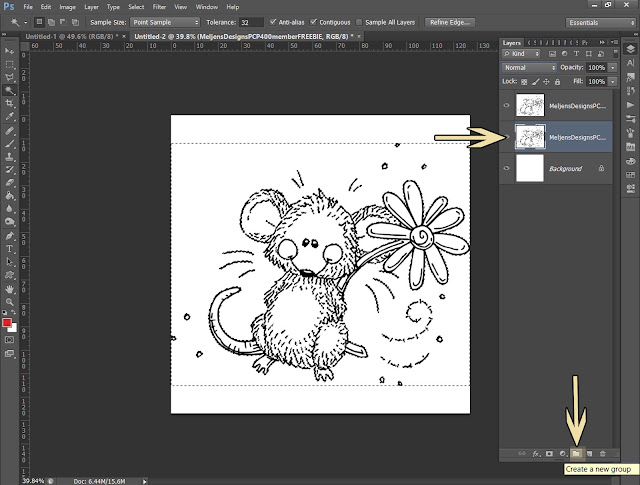
Task: Toggle lock image pixels brush icon
Action: pos(536,82)
